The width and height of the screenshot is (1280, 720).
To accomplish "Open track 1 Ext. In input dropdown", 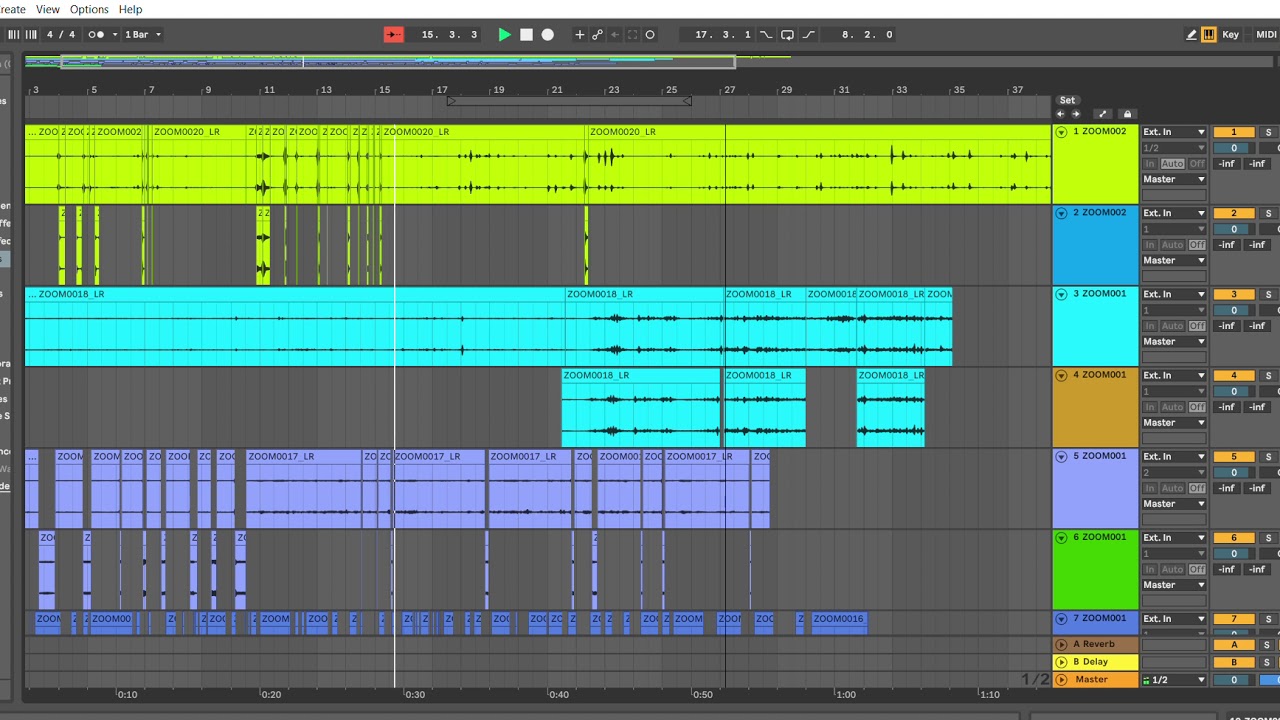I will click(1174, 132).
